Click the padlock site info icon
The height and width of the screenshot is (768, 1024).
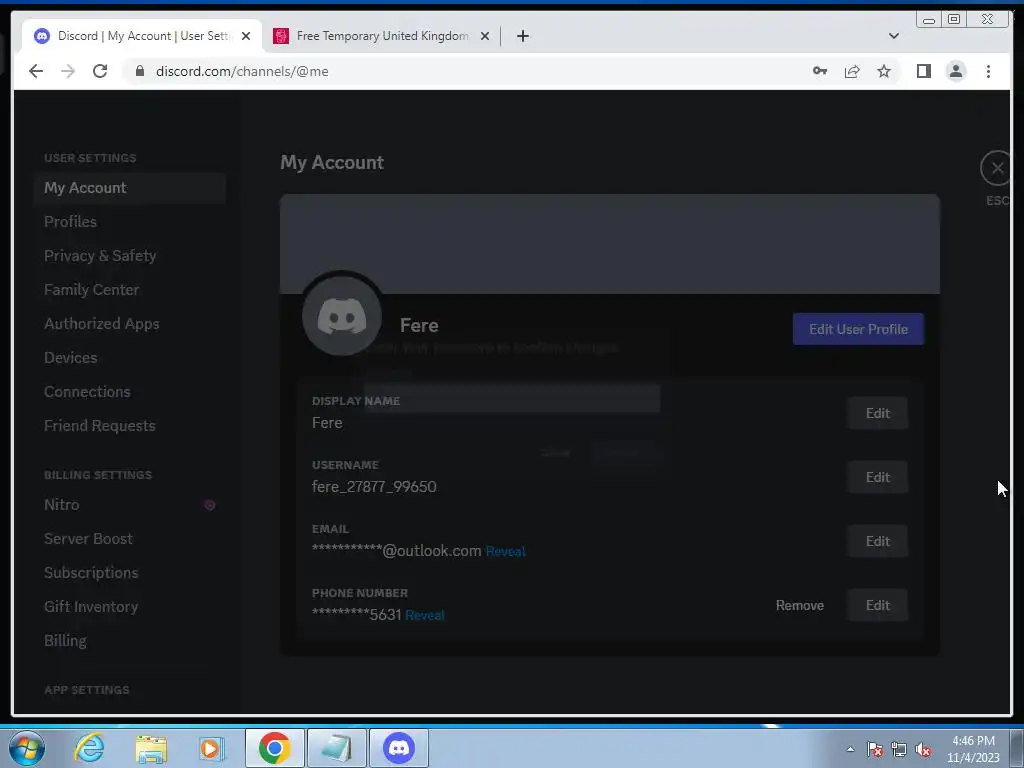click(140, 71)
